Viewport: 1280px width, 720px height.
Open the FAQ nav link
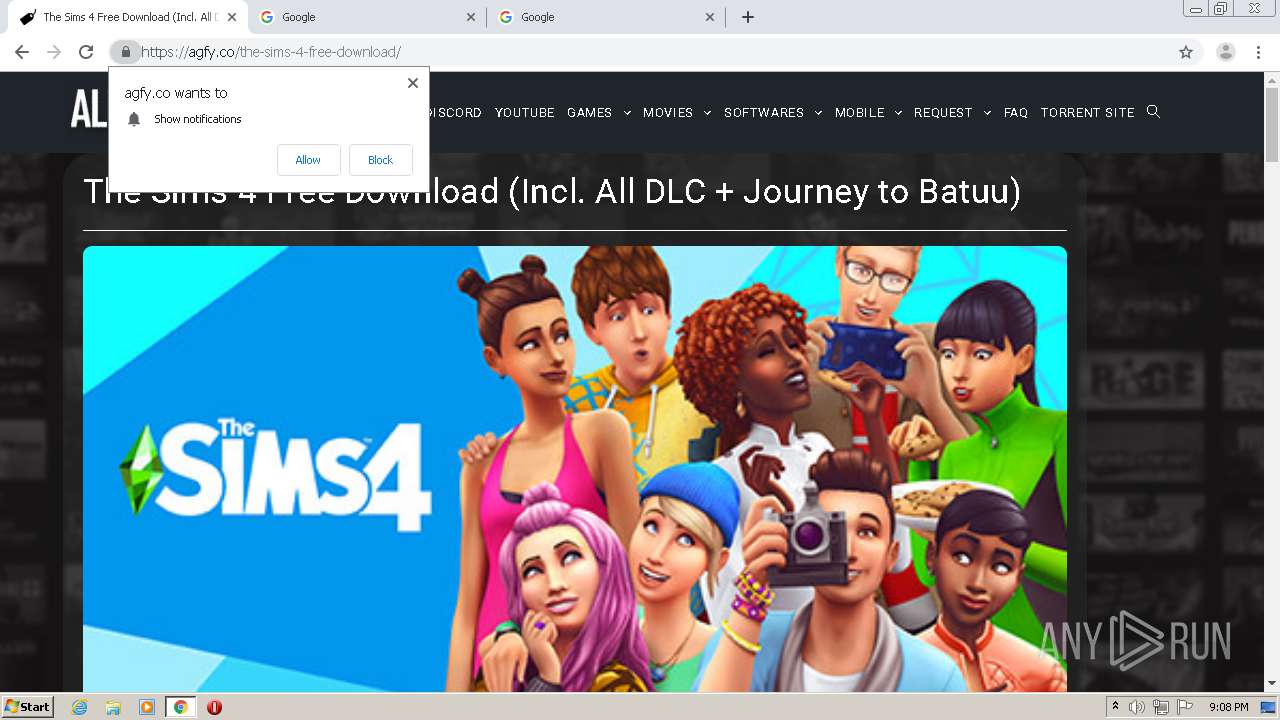pos(1016,112)
